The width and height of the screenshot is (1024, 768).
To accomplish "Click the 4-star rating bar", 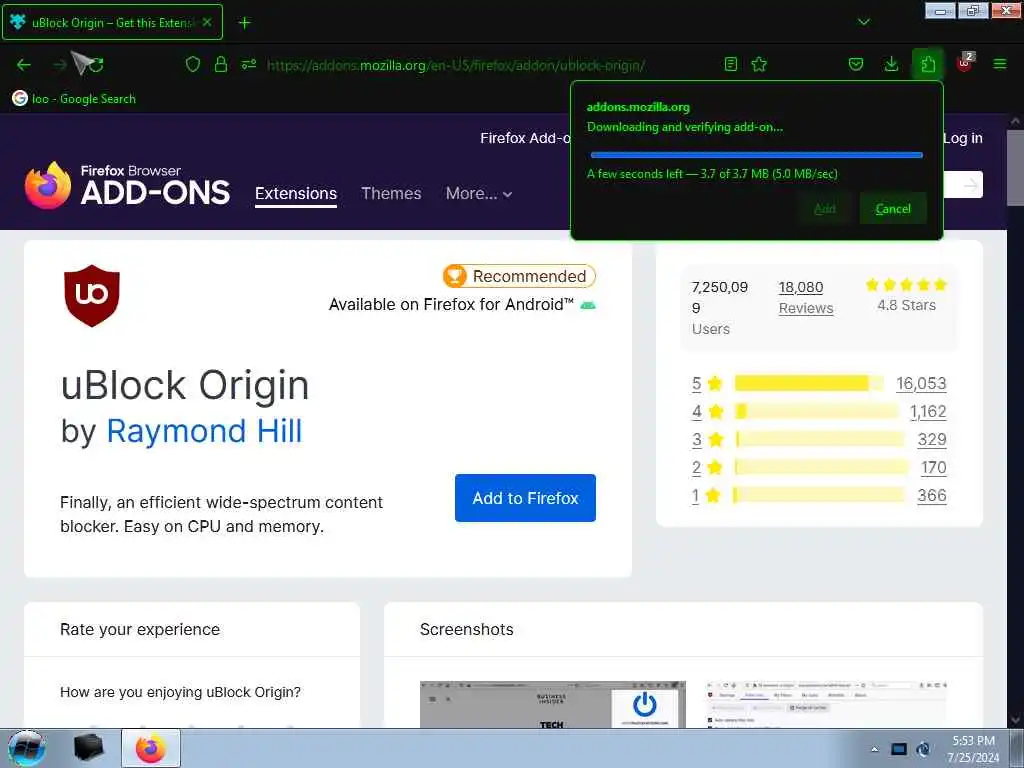I will [816, 411].
